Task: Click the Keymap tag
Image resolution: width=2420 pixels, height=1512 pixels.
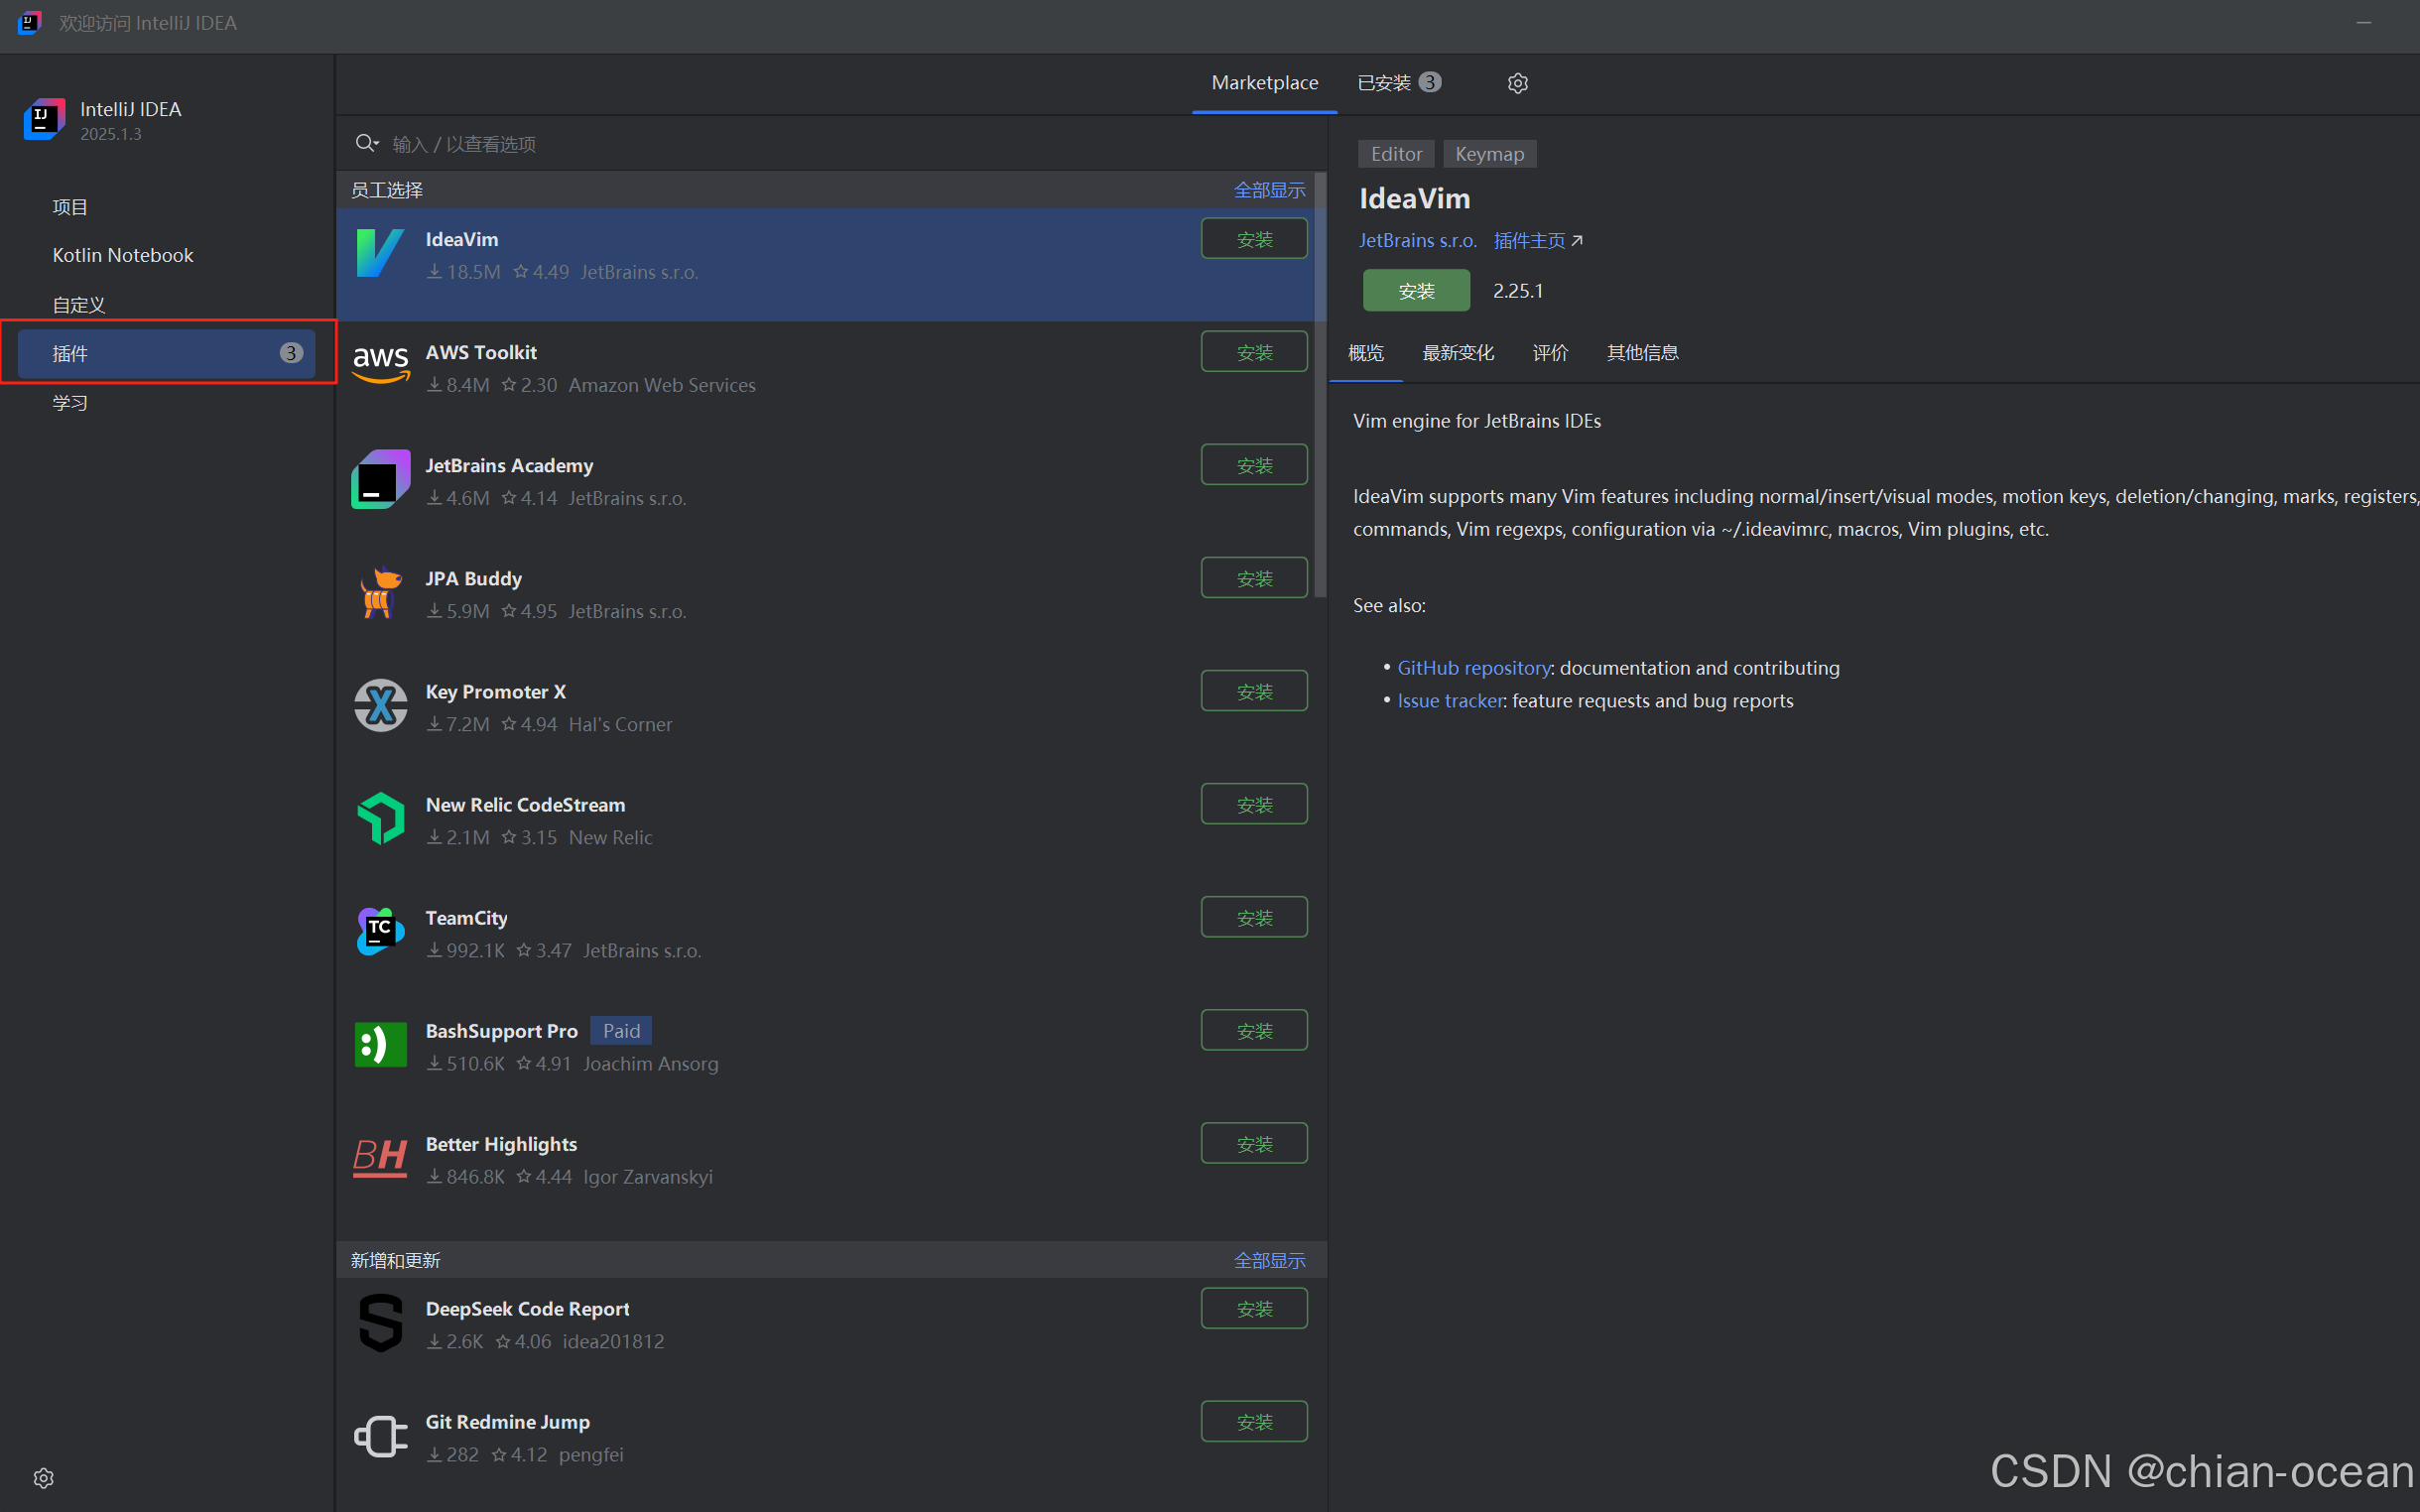Action: point(1489,154)
